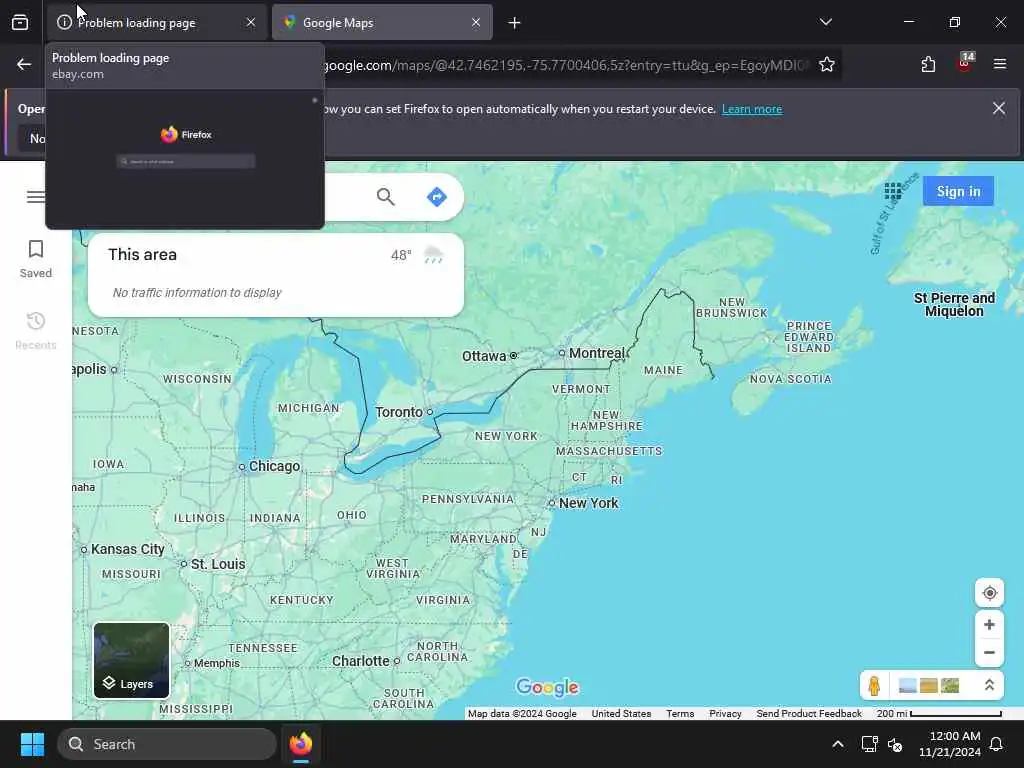Screen dimensions: 1024x768
Task: Click the New York city label
Action: (588, 503)
